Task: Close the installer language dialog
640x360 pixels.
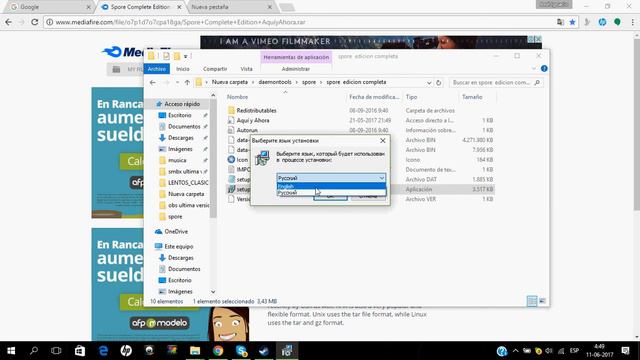Action: point(382,140)
